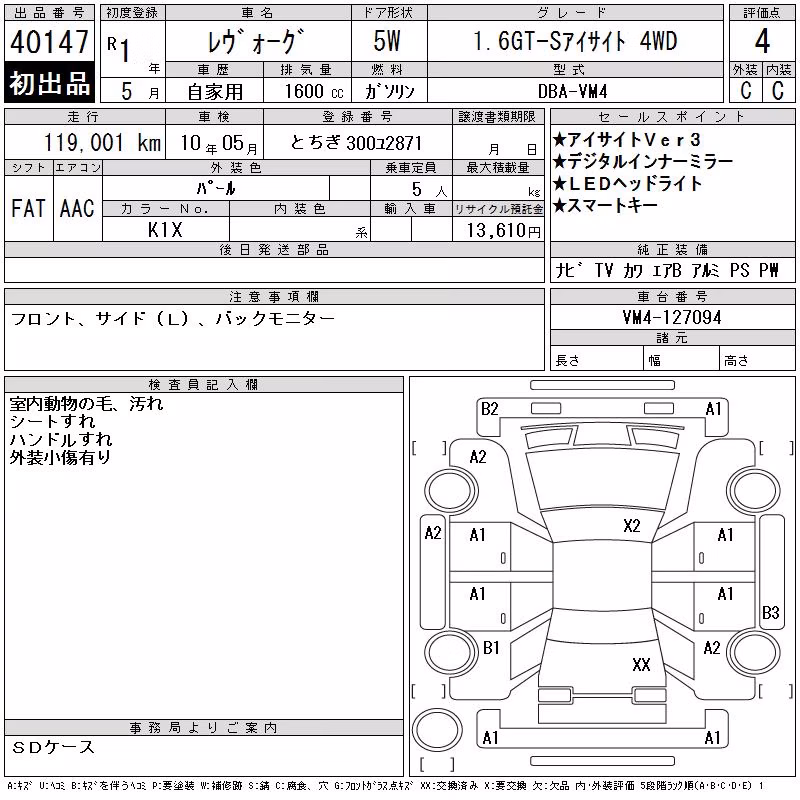Image resolution: width=800 pixels, height=800 pixels.
Task: Click the B3 mark on right side sill
Action: pyautogui.click(x=770, y=612)
